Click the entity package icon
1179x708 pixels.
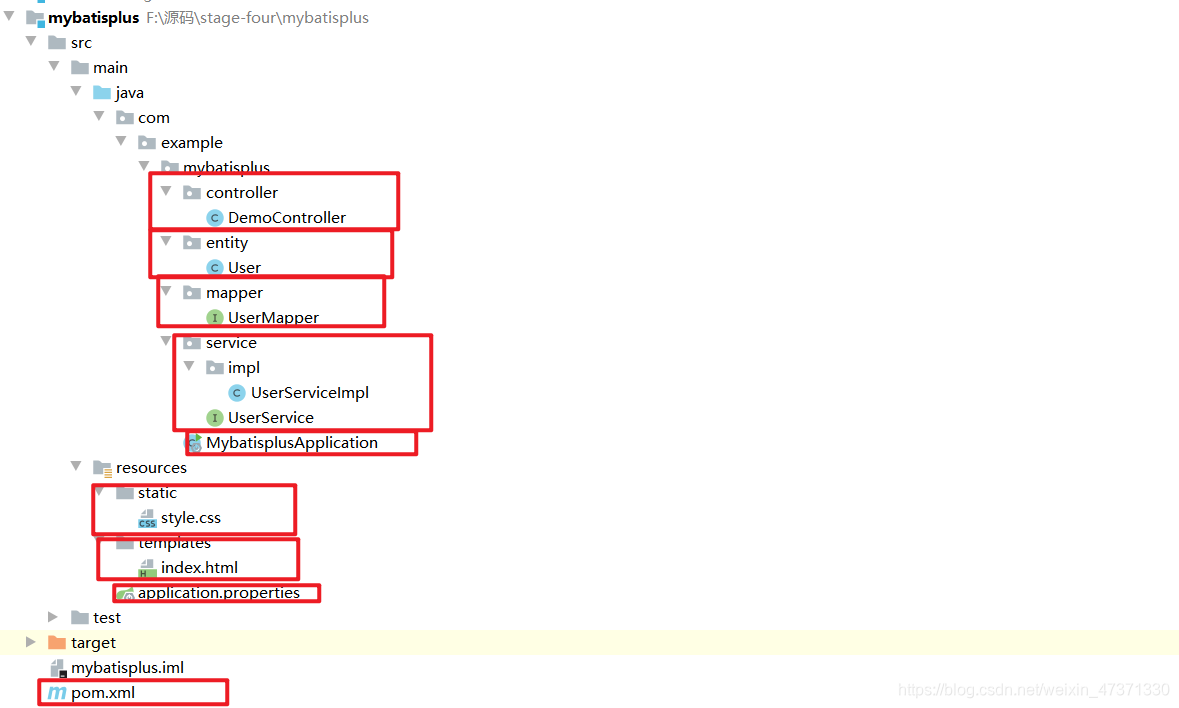tap(192, 242)
